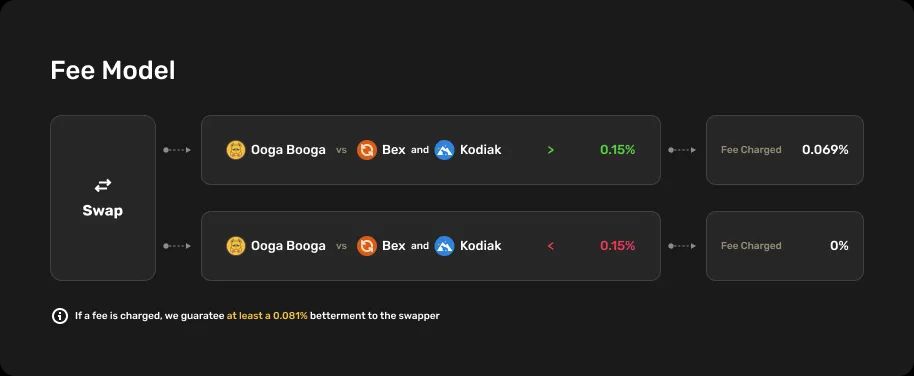This screenshot has height=376, width=914.
Task: Click the swap arrows icon above Swap
Action: point(103,186)
